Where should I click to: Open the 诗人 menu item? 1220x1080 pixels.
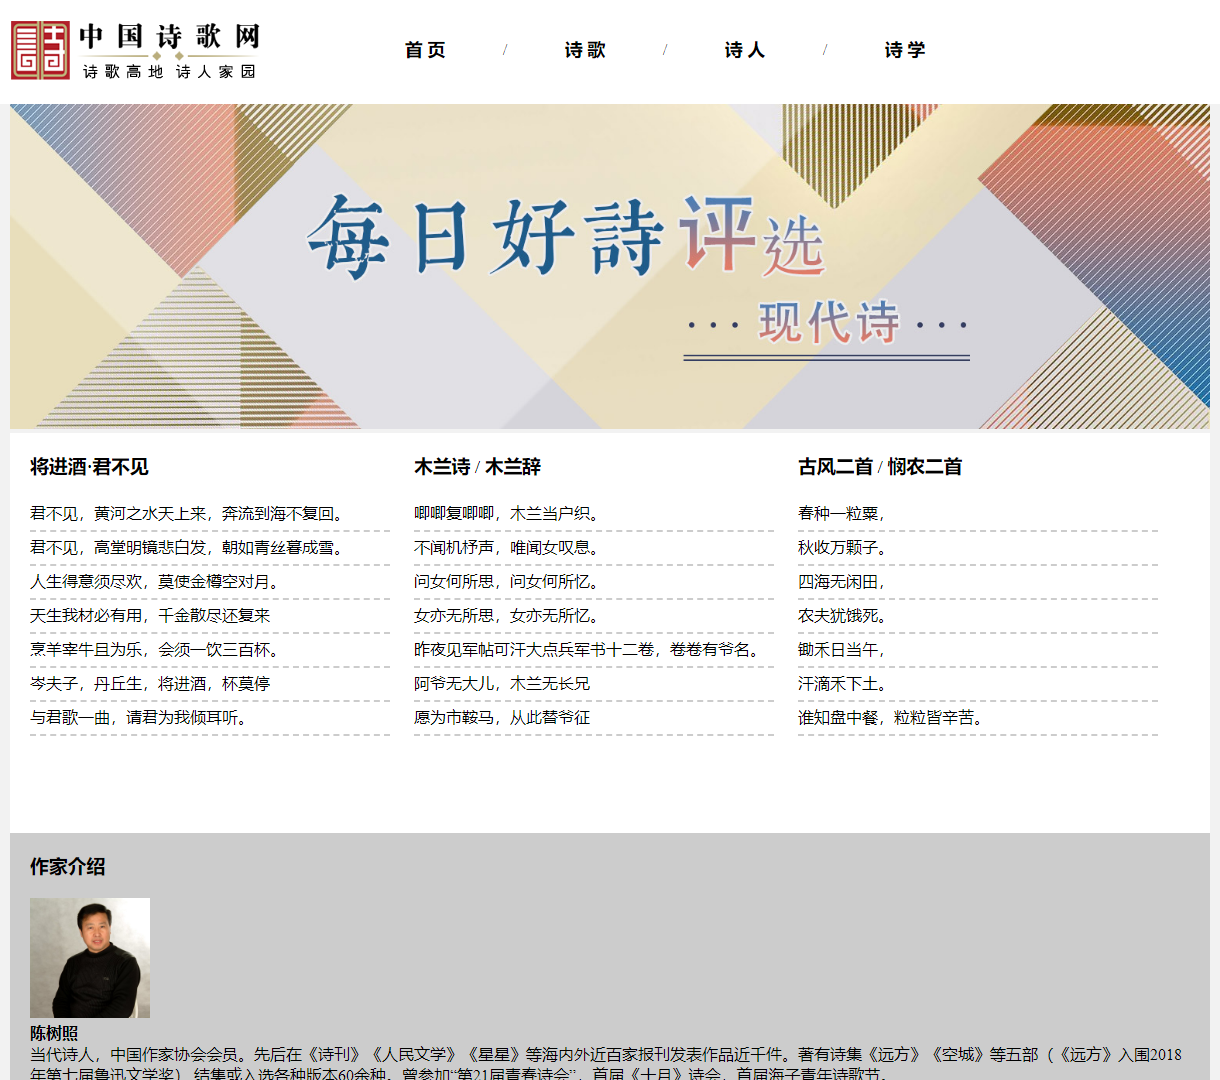pos(744,49)
